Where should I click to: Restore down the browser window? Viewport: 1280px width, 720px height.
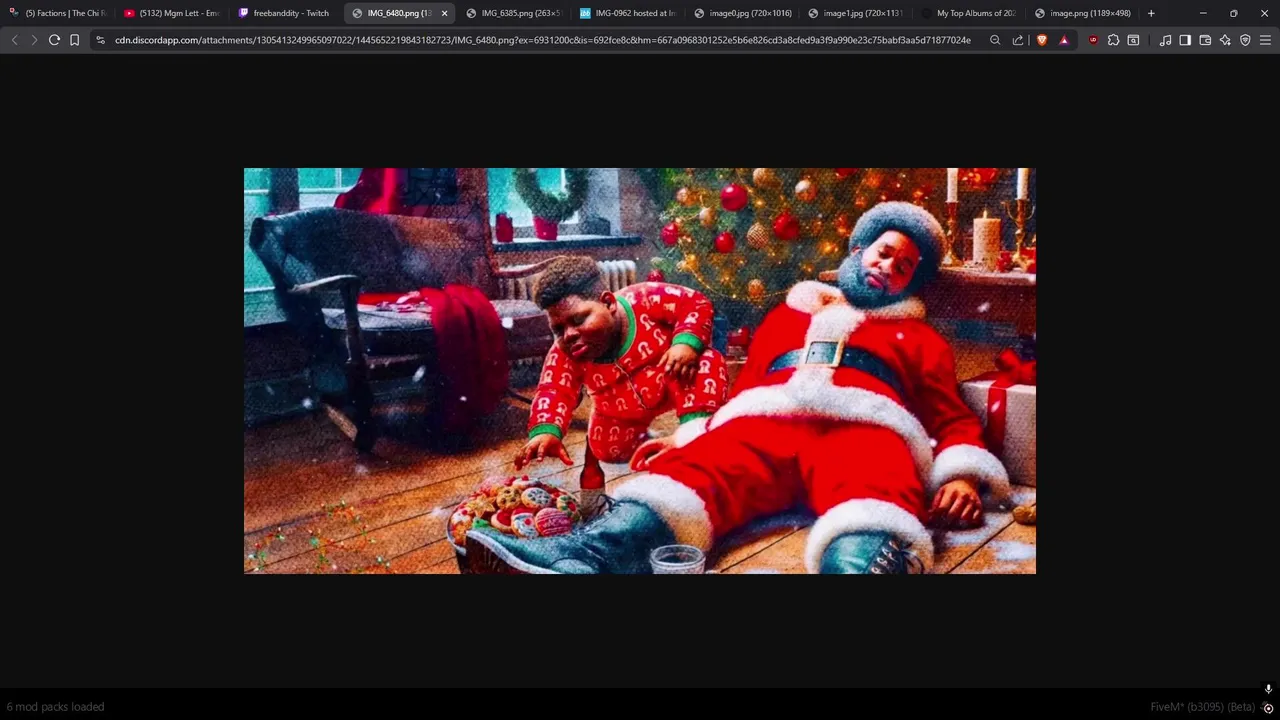[1233, 13]
